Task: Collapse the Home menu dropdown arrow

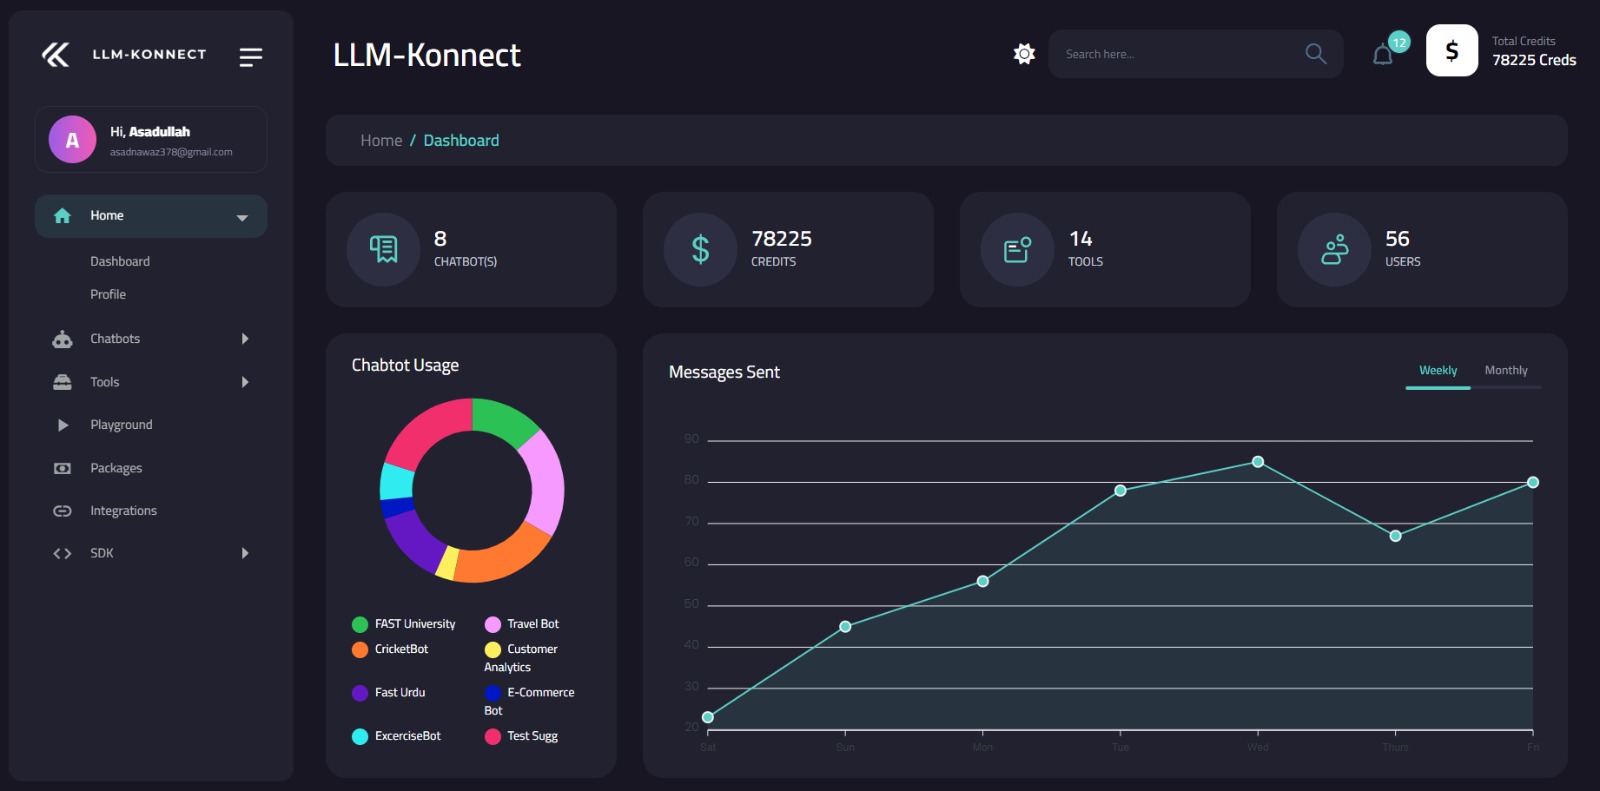Action: (x=242, y=217)
